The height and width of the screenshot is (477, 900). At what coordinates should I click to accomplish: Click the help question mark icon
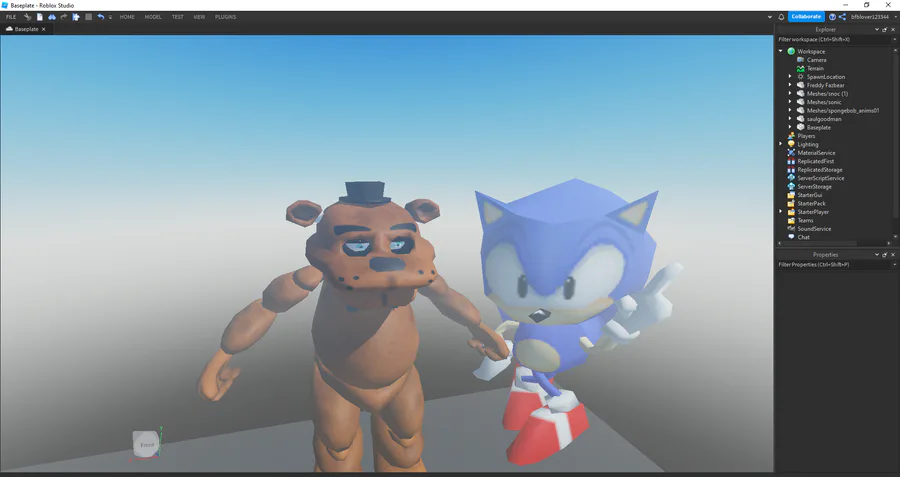[x=832, y=17]
